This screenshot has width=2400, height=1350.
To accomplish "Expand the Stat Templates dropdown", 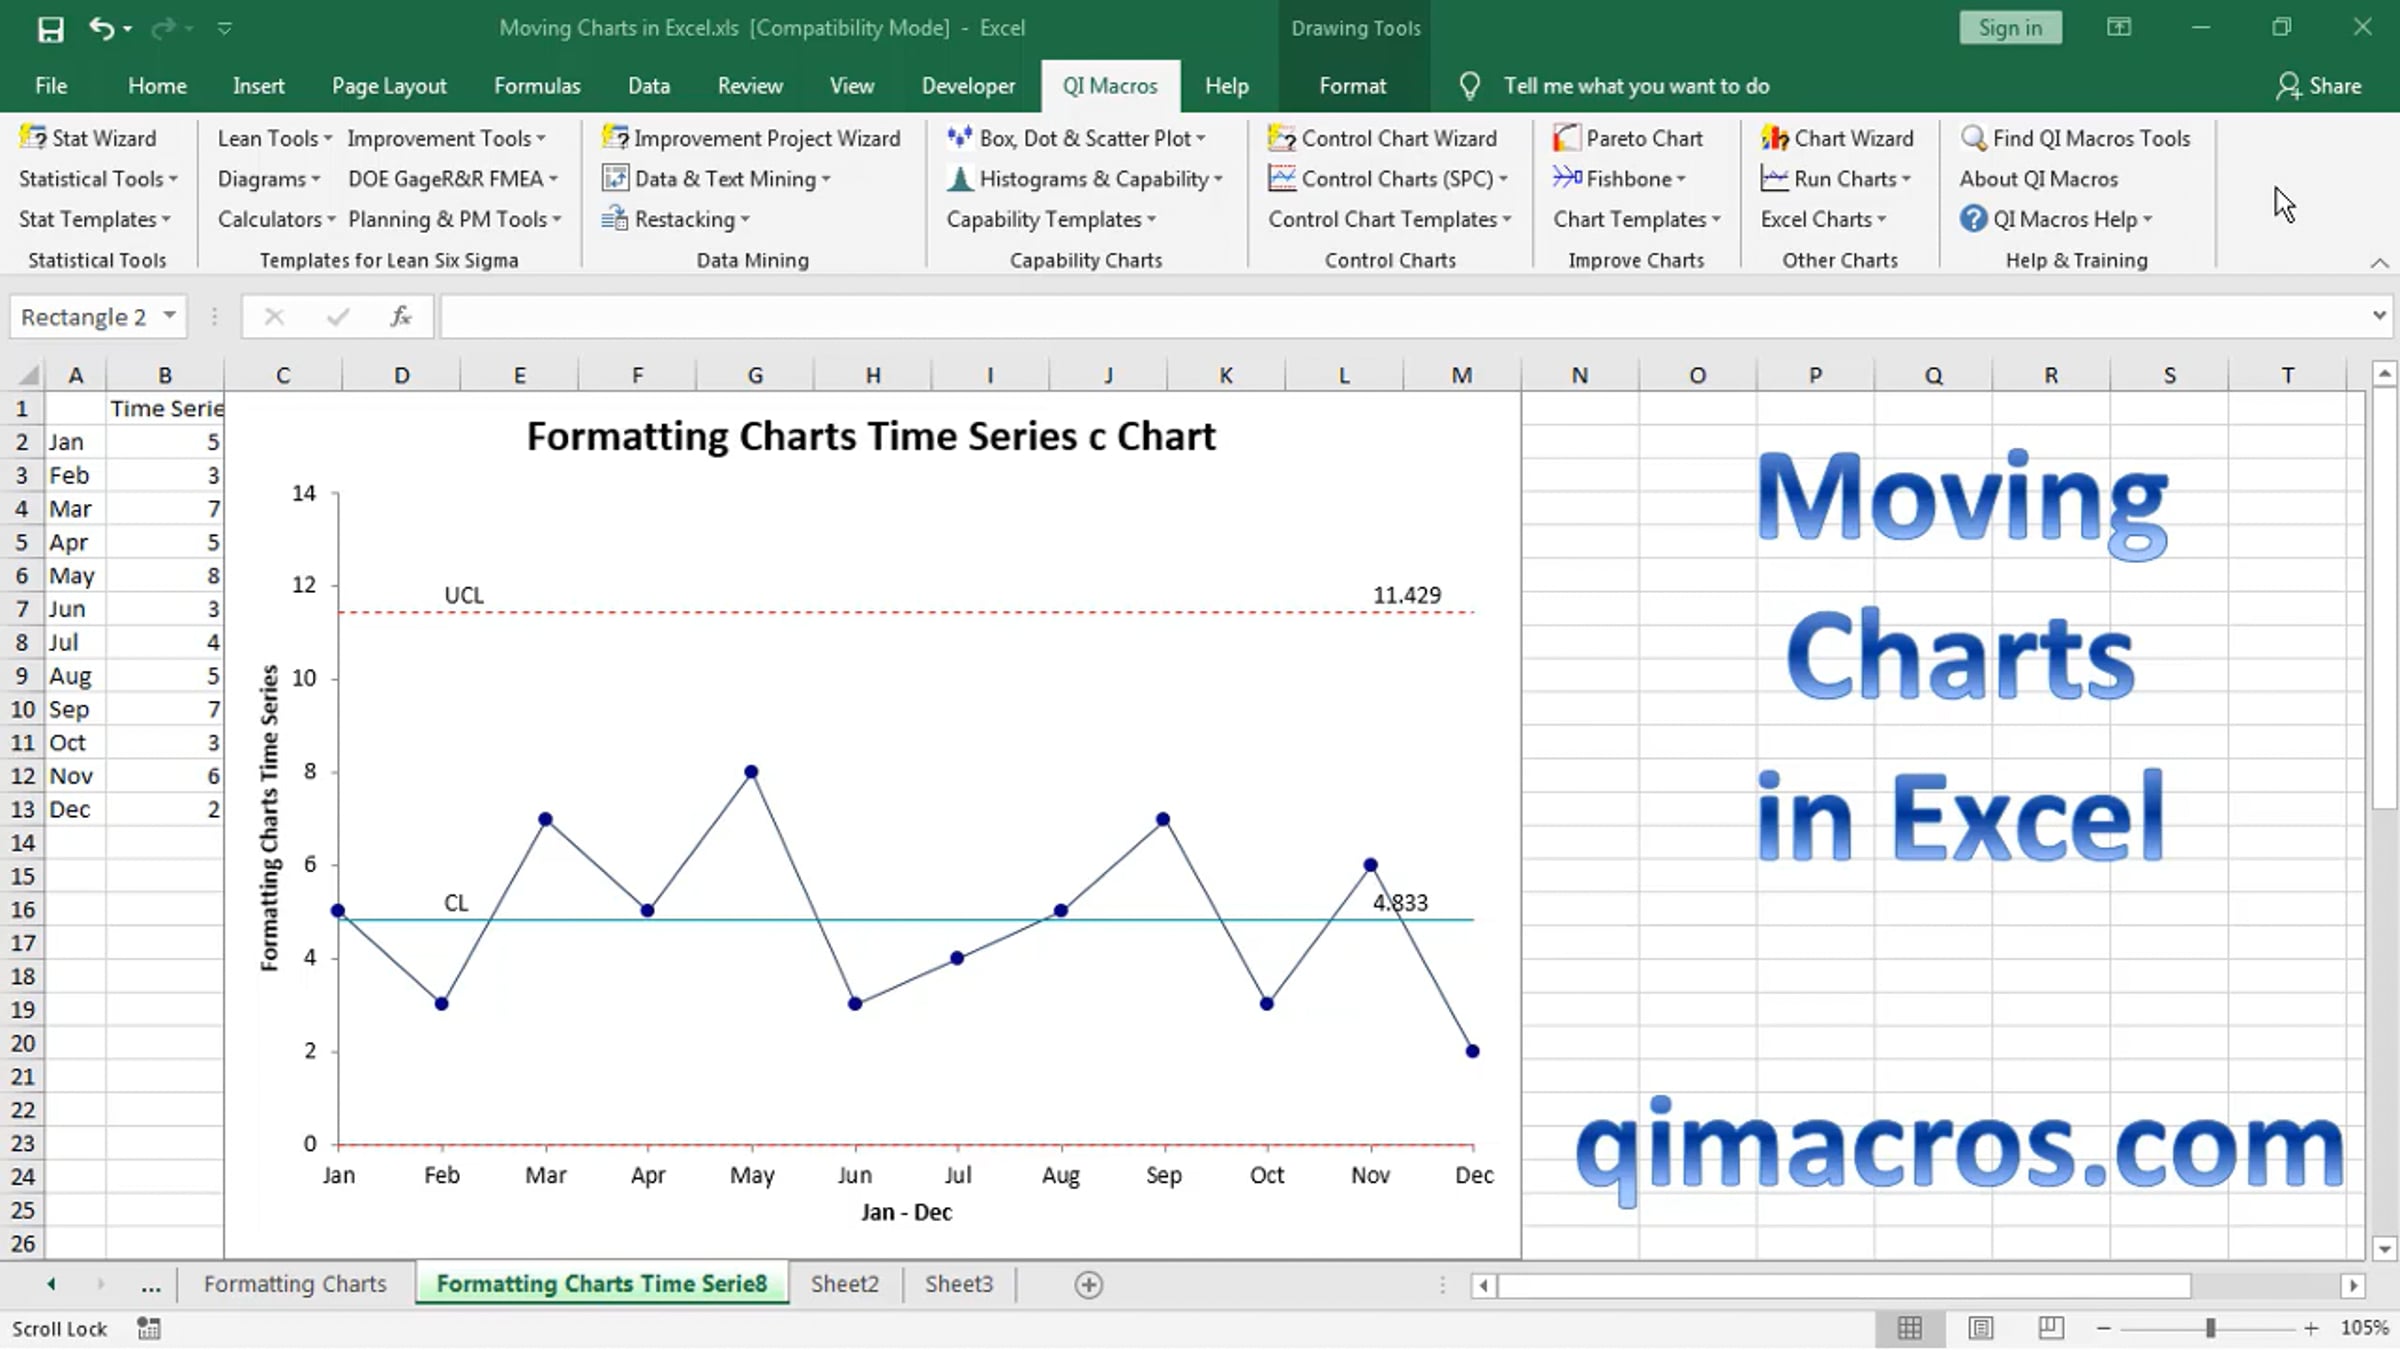I will pos(95,219).
